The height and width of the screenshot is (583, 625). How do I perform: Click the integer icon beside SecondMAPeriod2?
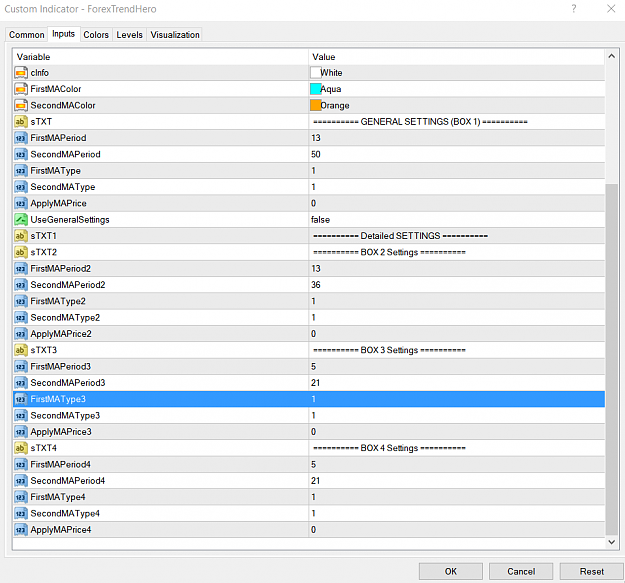click(x=21, y=285)
